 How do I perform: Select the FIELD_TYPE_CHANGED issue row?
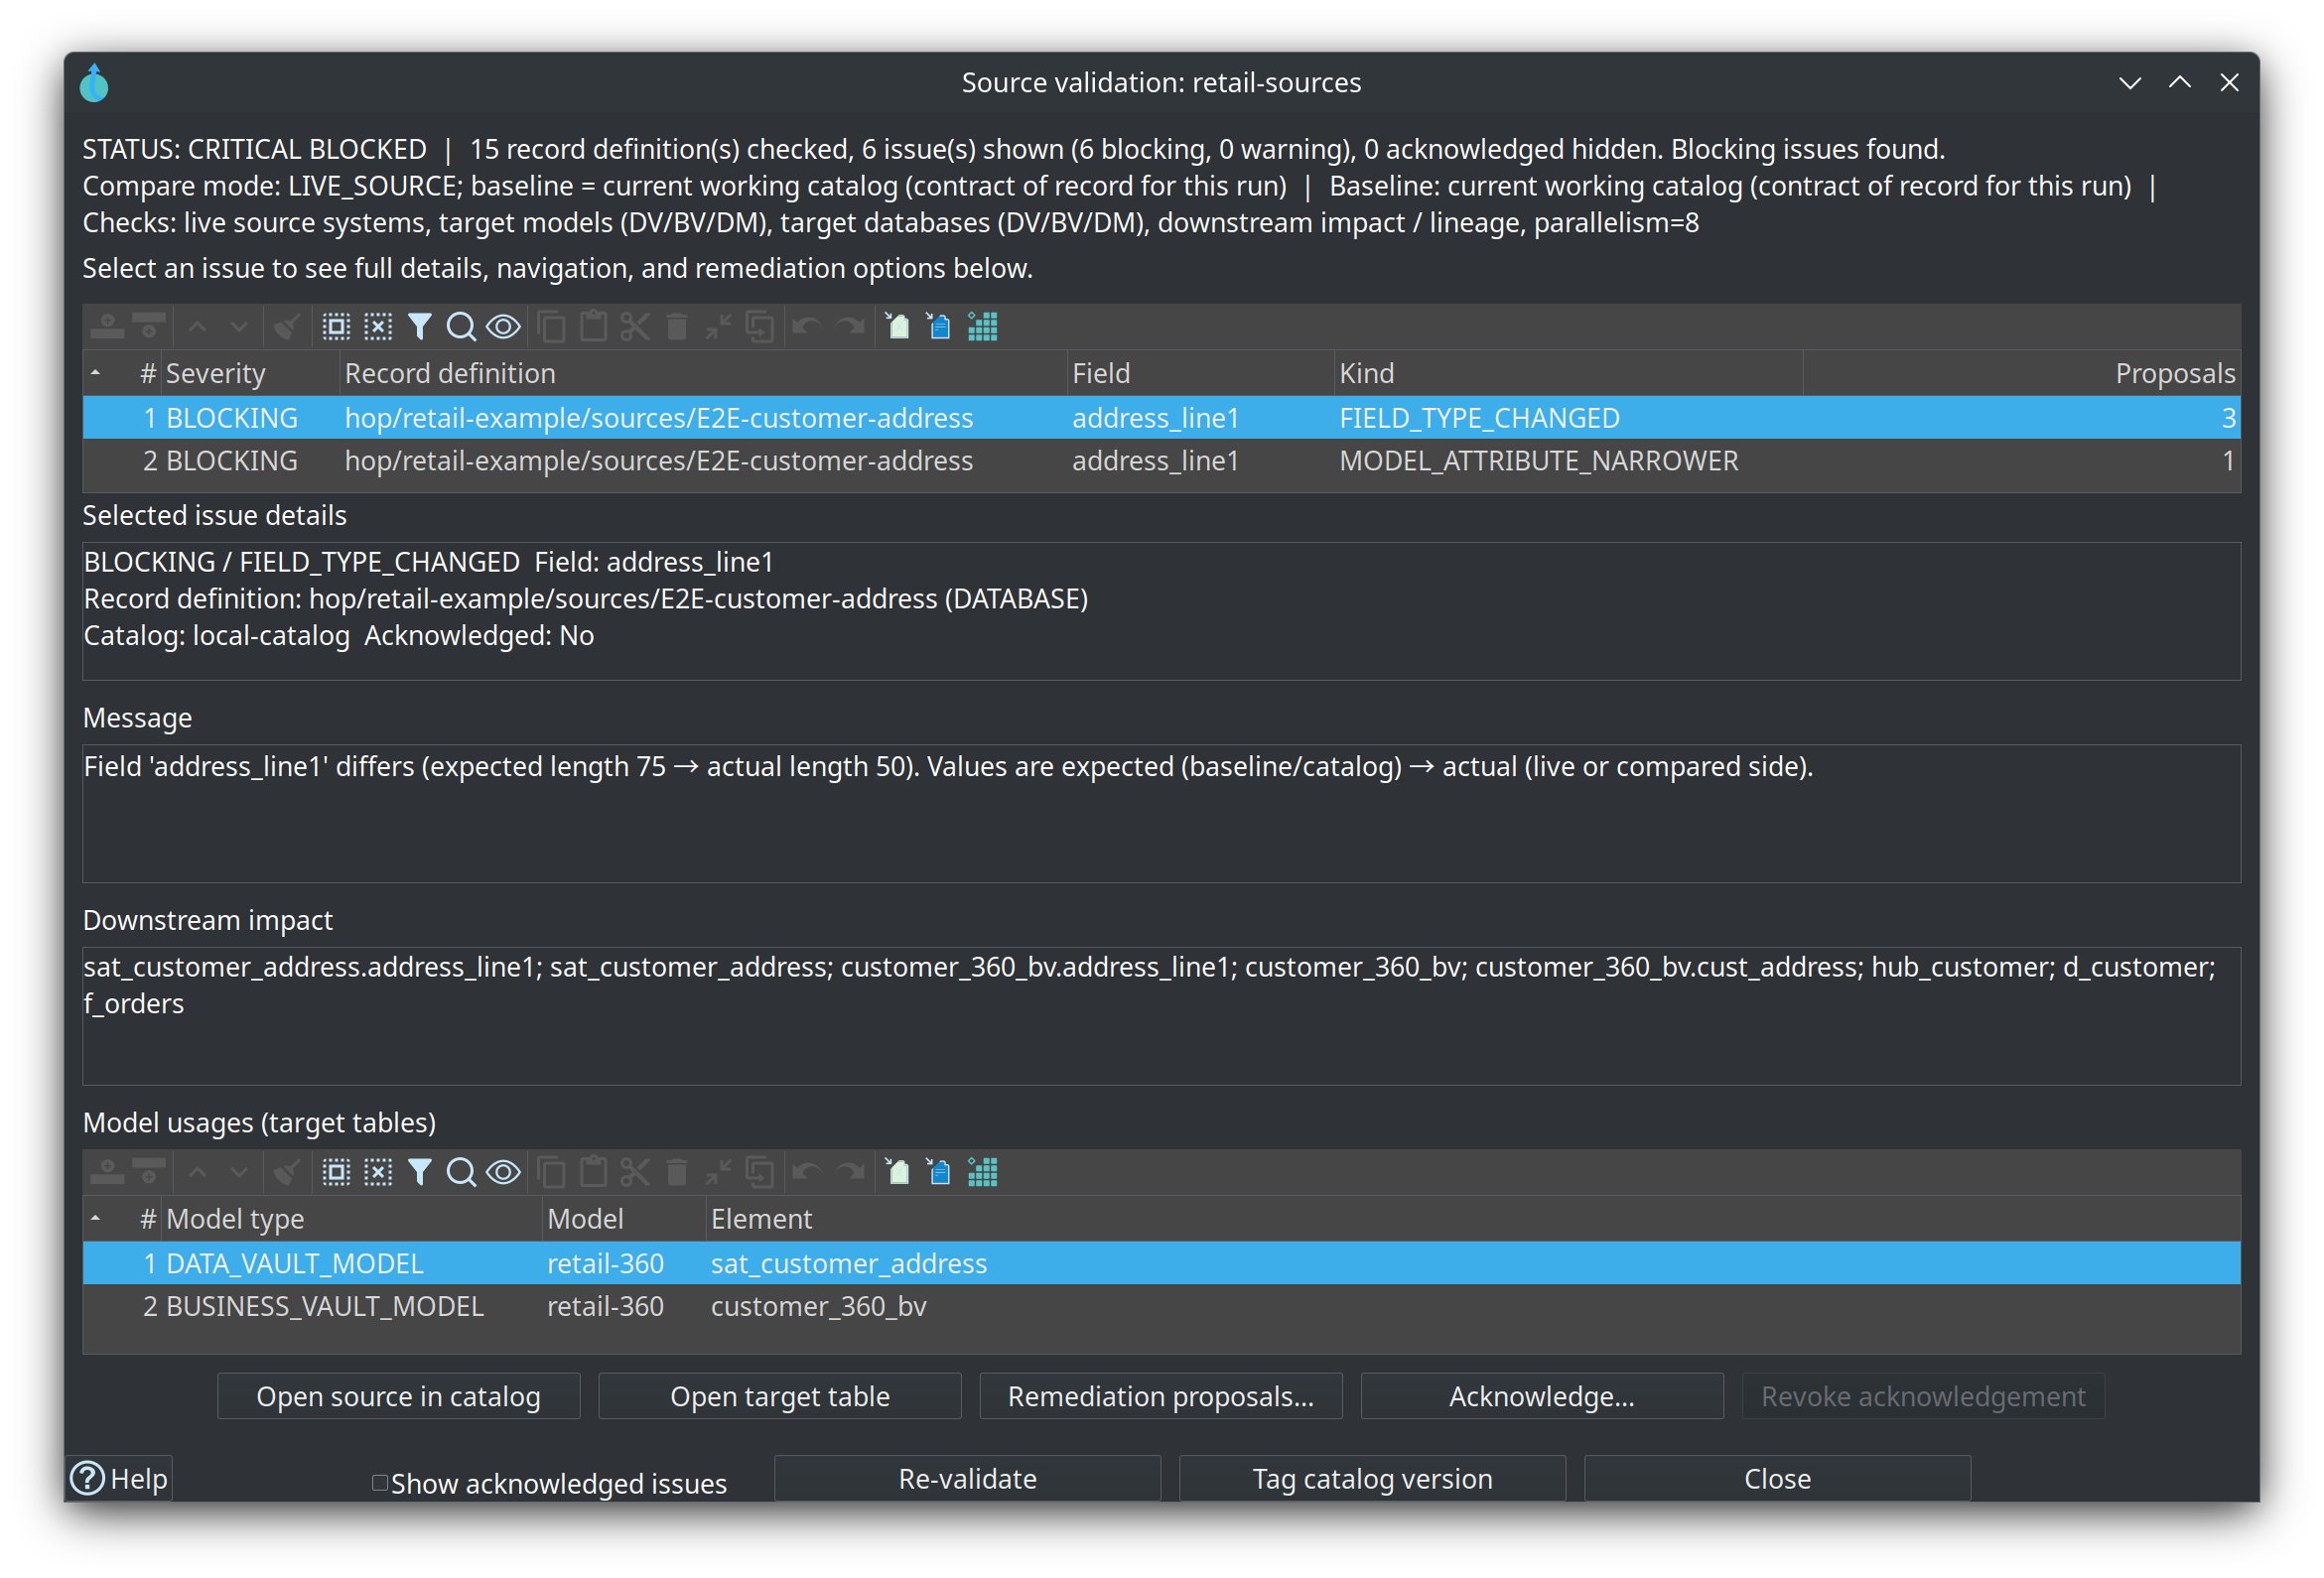tap(1161, 417)
